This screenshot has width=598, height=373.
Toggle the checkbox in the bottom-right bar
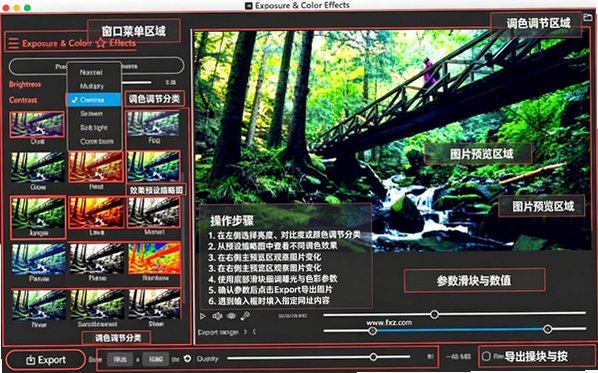pos(486,356)
